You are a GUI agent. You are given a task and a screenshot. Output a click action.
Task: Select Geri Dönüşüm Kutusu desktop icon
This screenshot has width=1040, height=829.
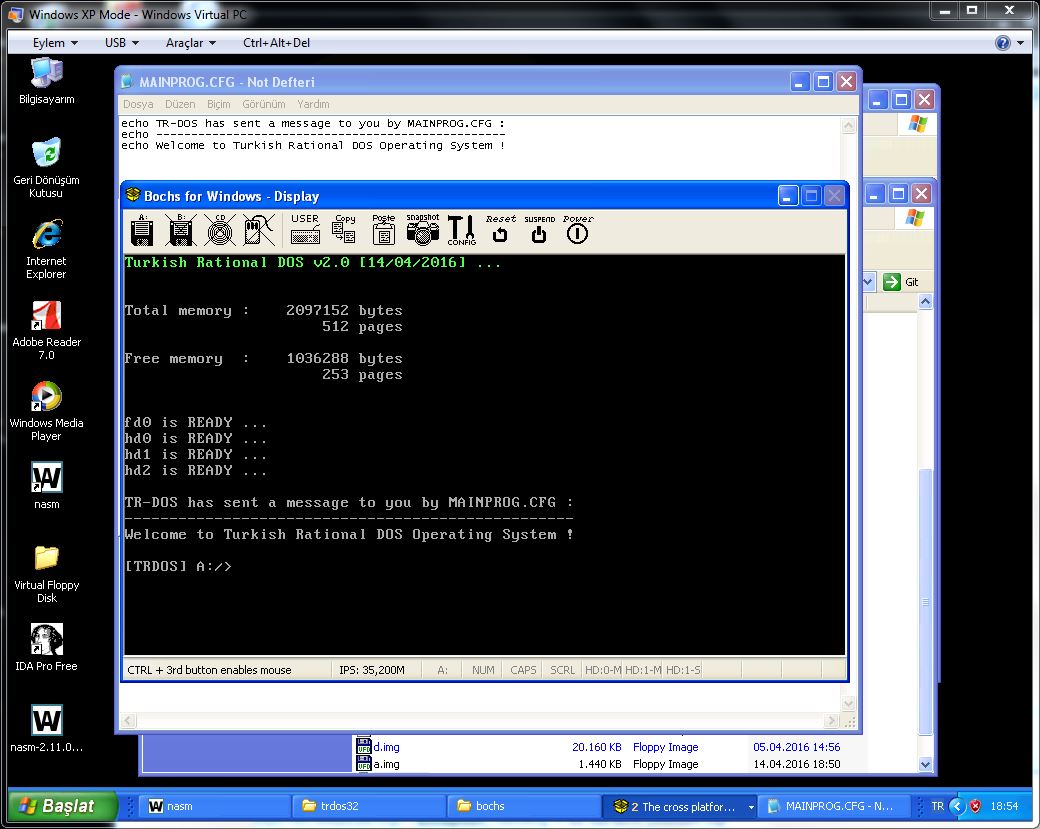(46, 167)
